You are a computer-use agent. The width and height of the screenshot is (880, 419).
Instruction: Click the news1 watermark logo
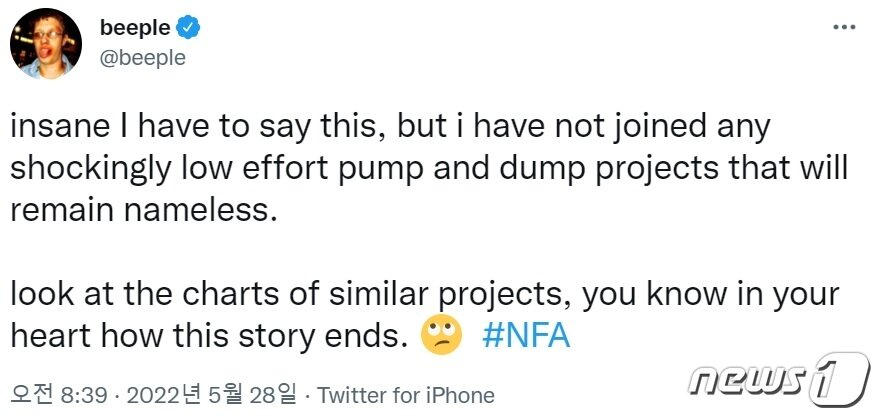(x=780, y=382)
